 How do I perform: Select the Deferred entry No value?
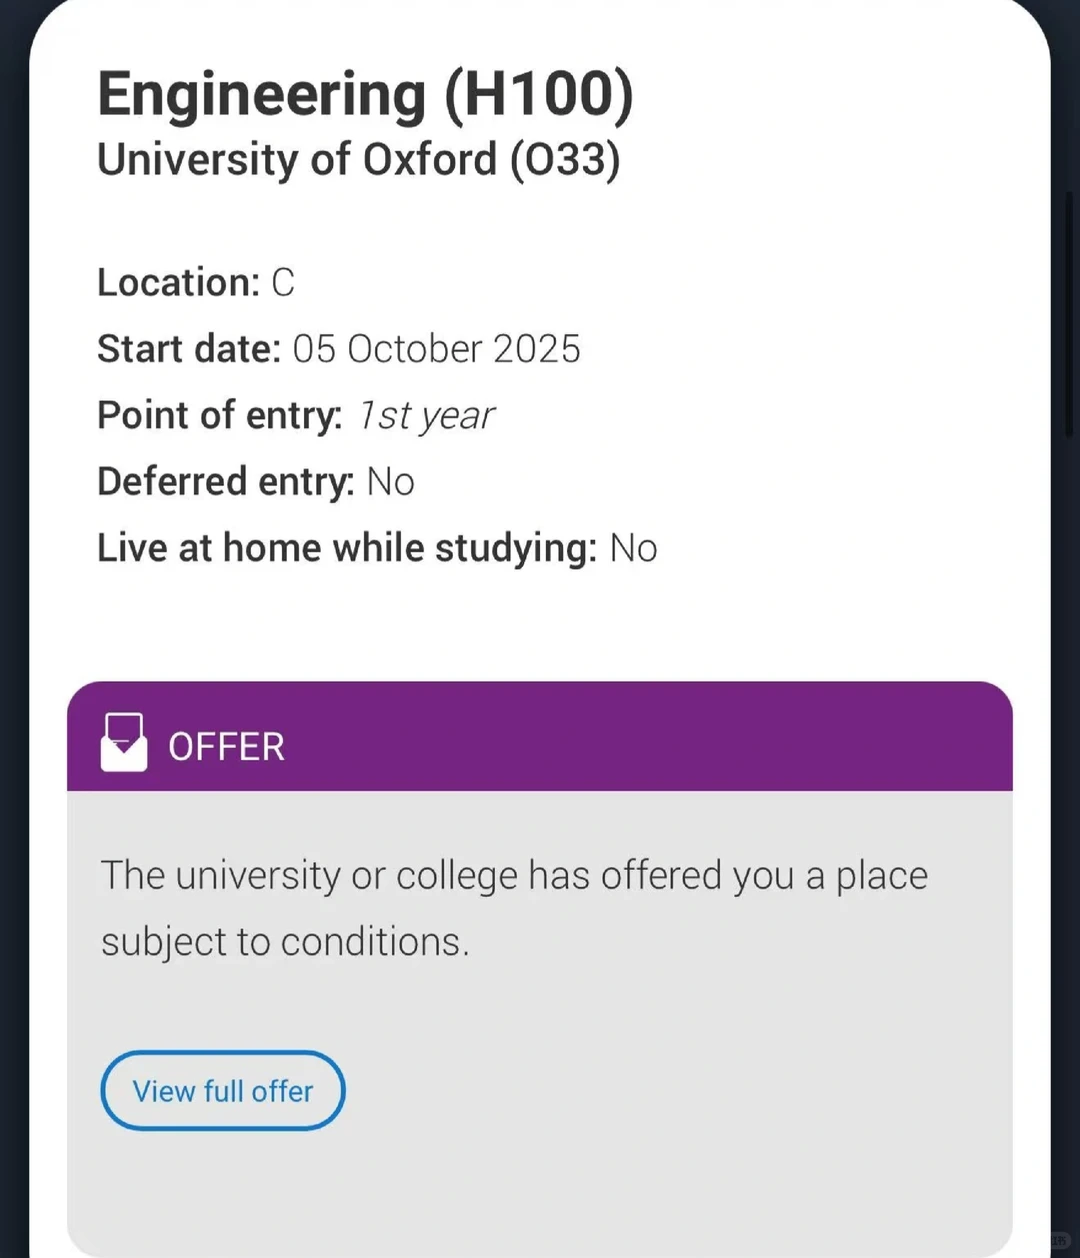pos(391,482)
